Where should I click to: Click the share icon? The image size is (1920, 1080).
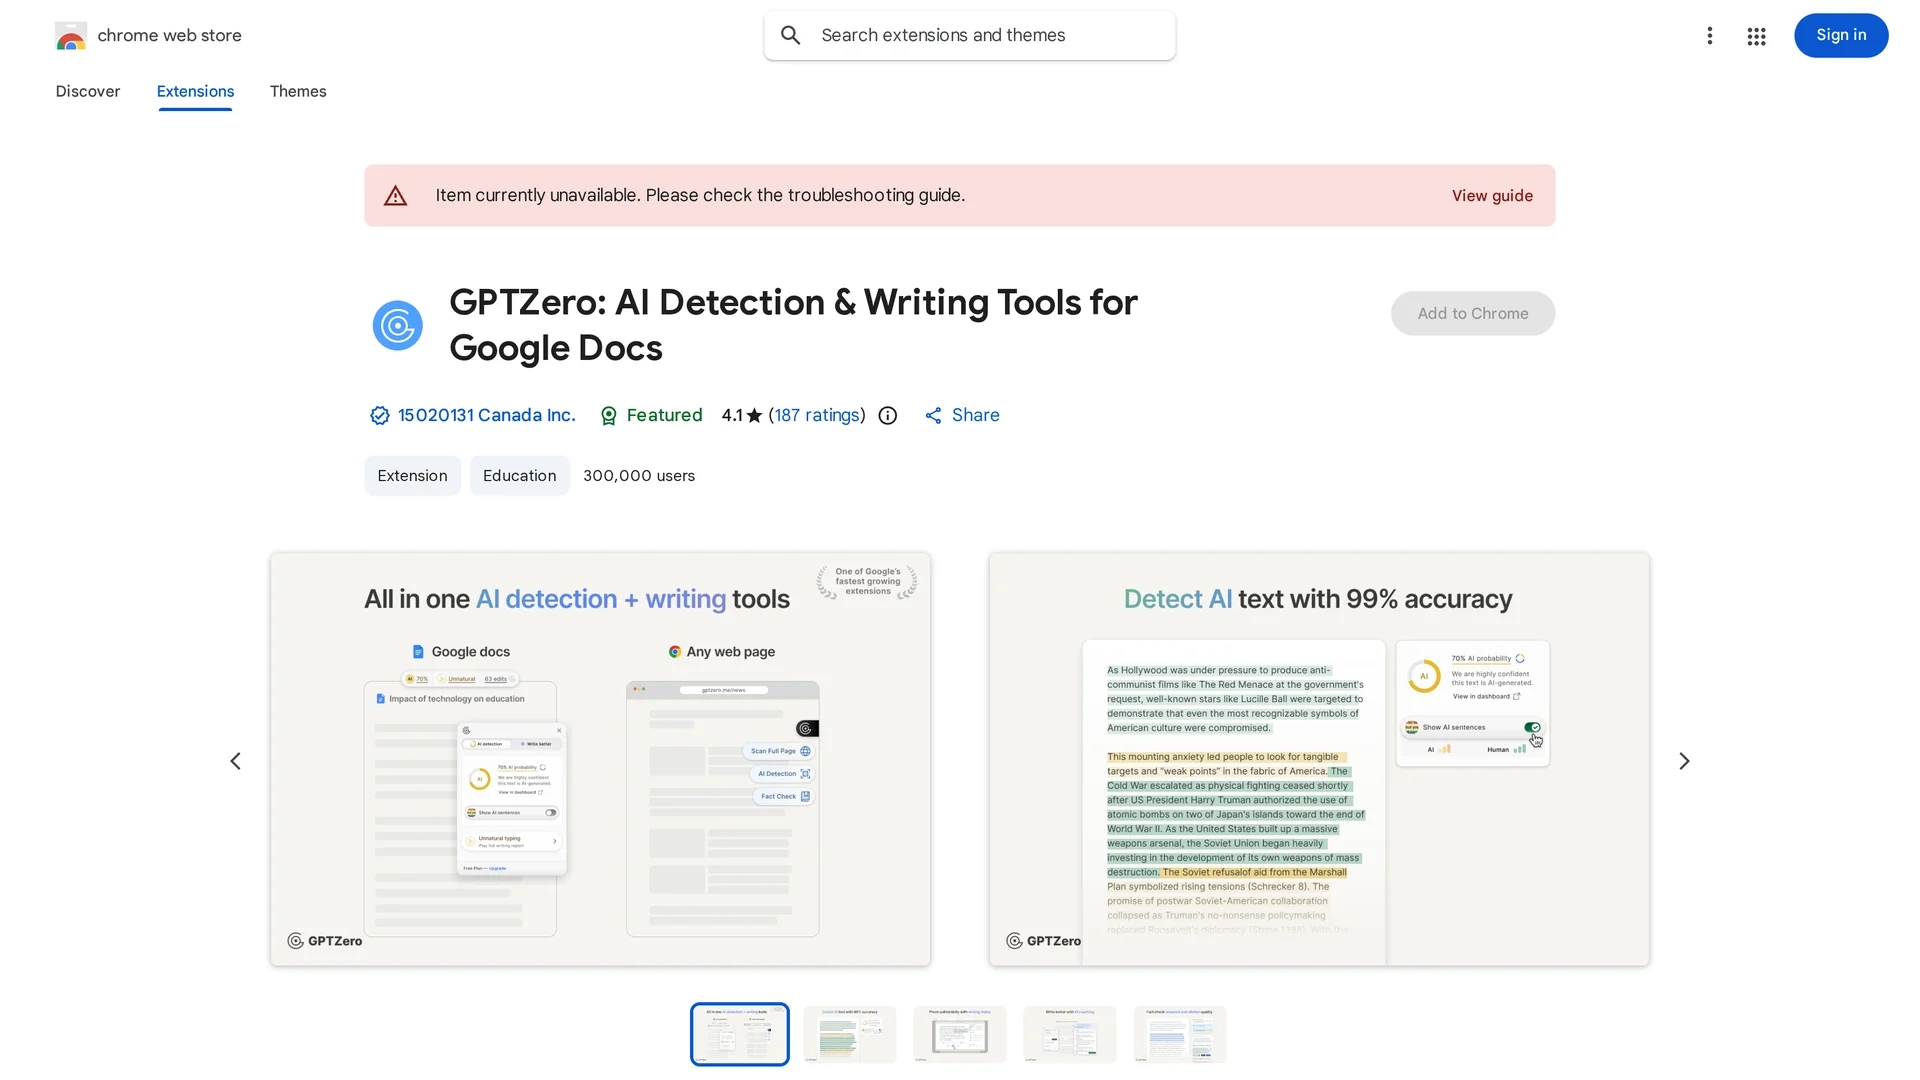pyautogui.click(x=933, y=416)
